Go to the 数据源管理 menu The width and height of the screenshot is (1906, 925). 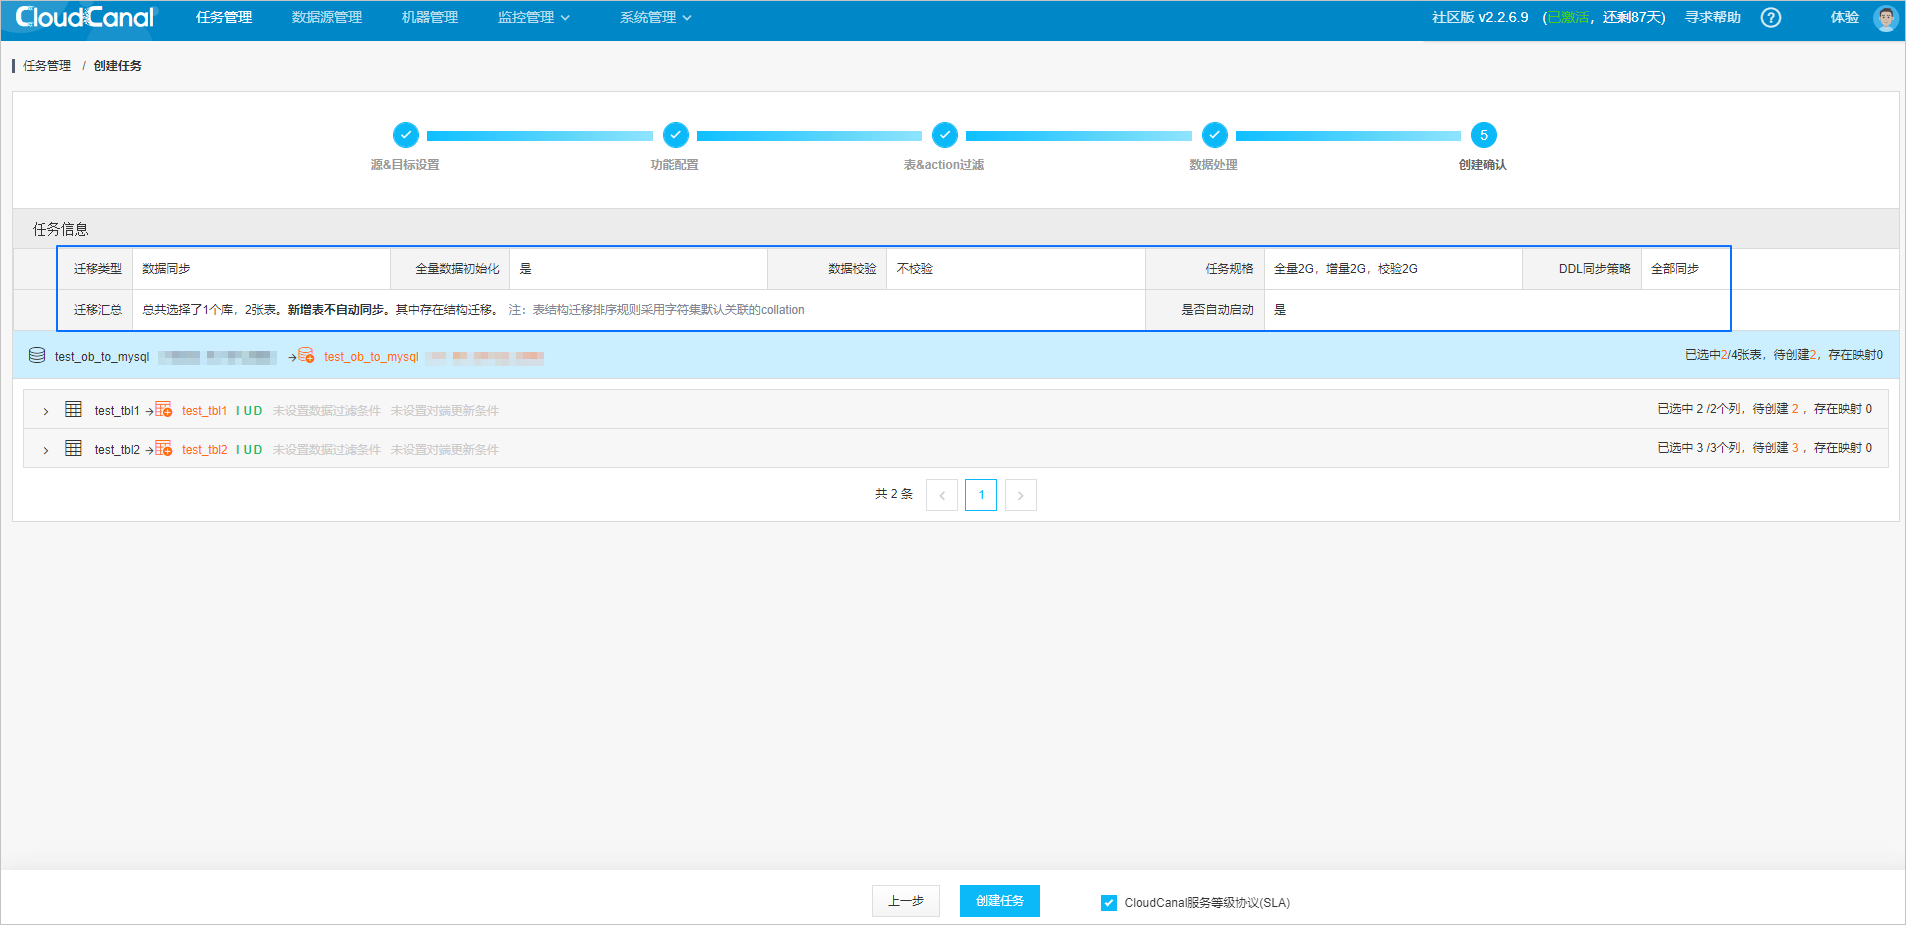[x=326, y=18]
